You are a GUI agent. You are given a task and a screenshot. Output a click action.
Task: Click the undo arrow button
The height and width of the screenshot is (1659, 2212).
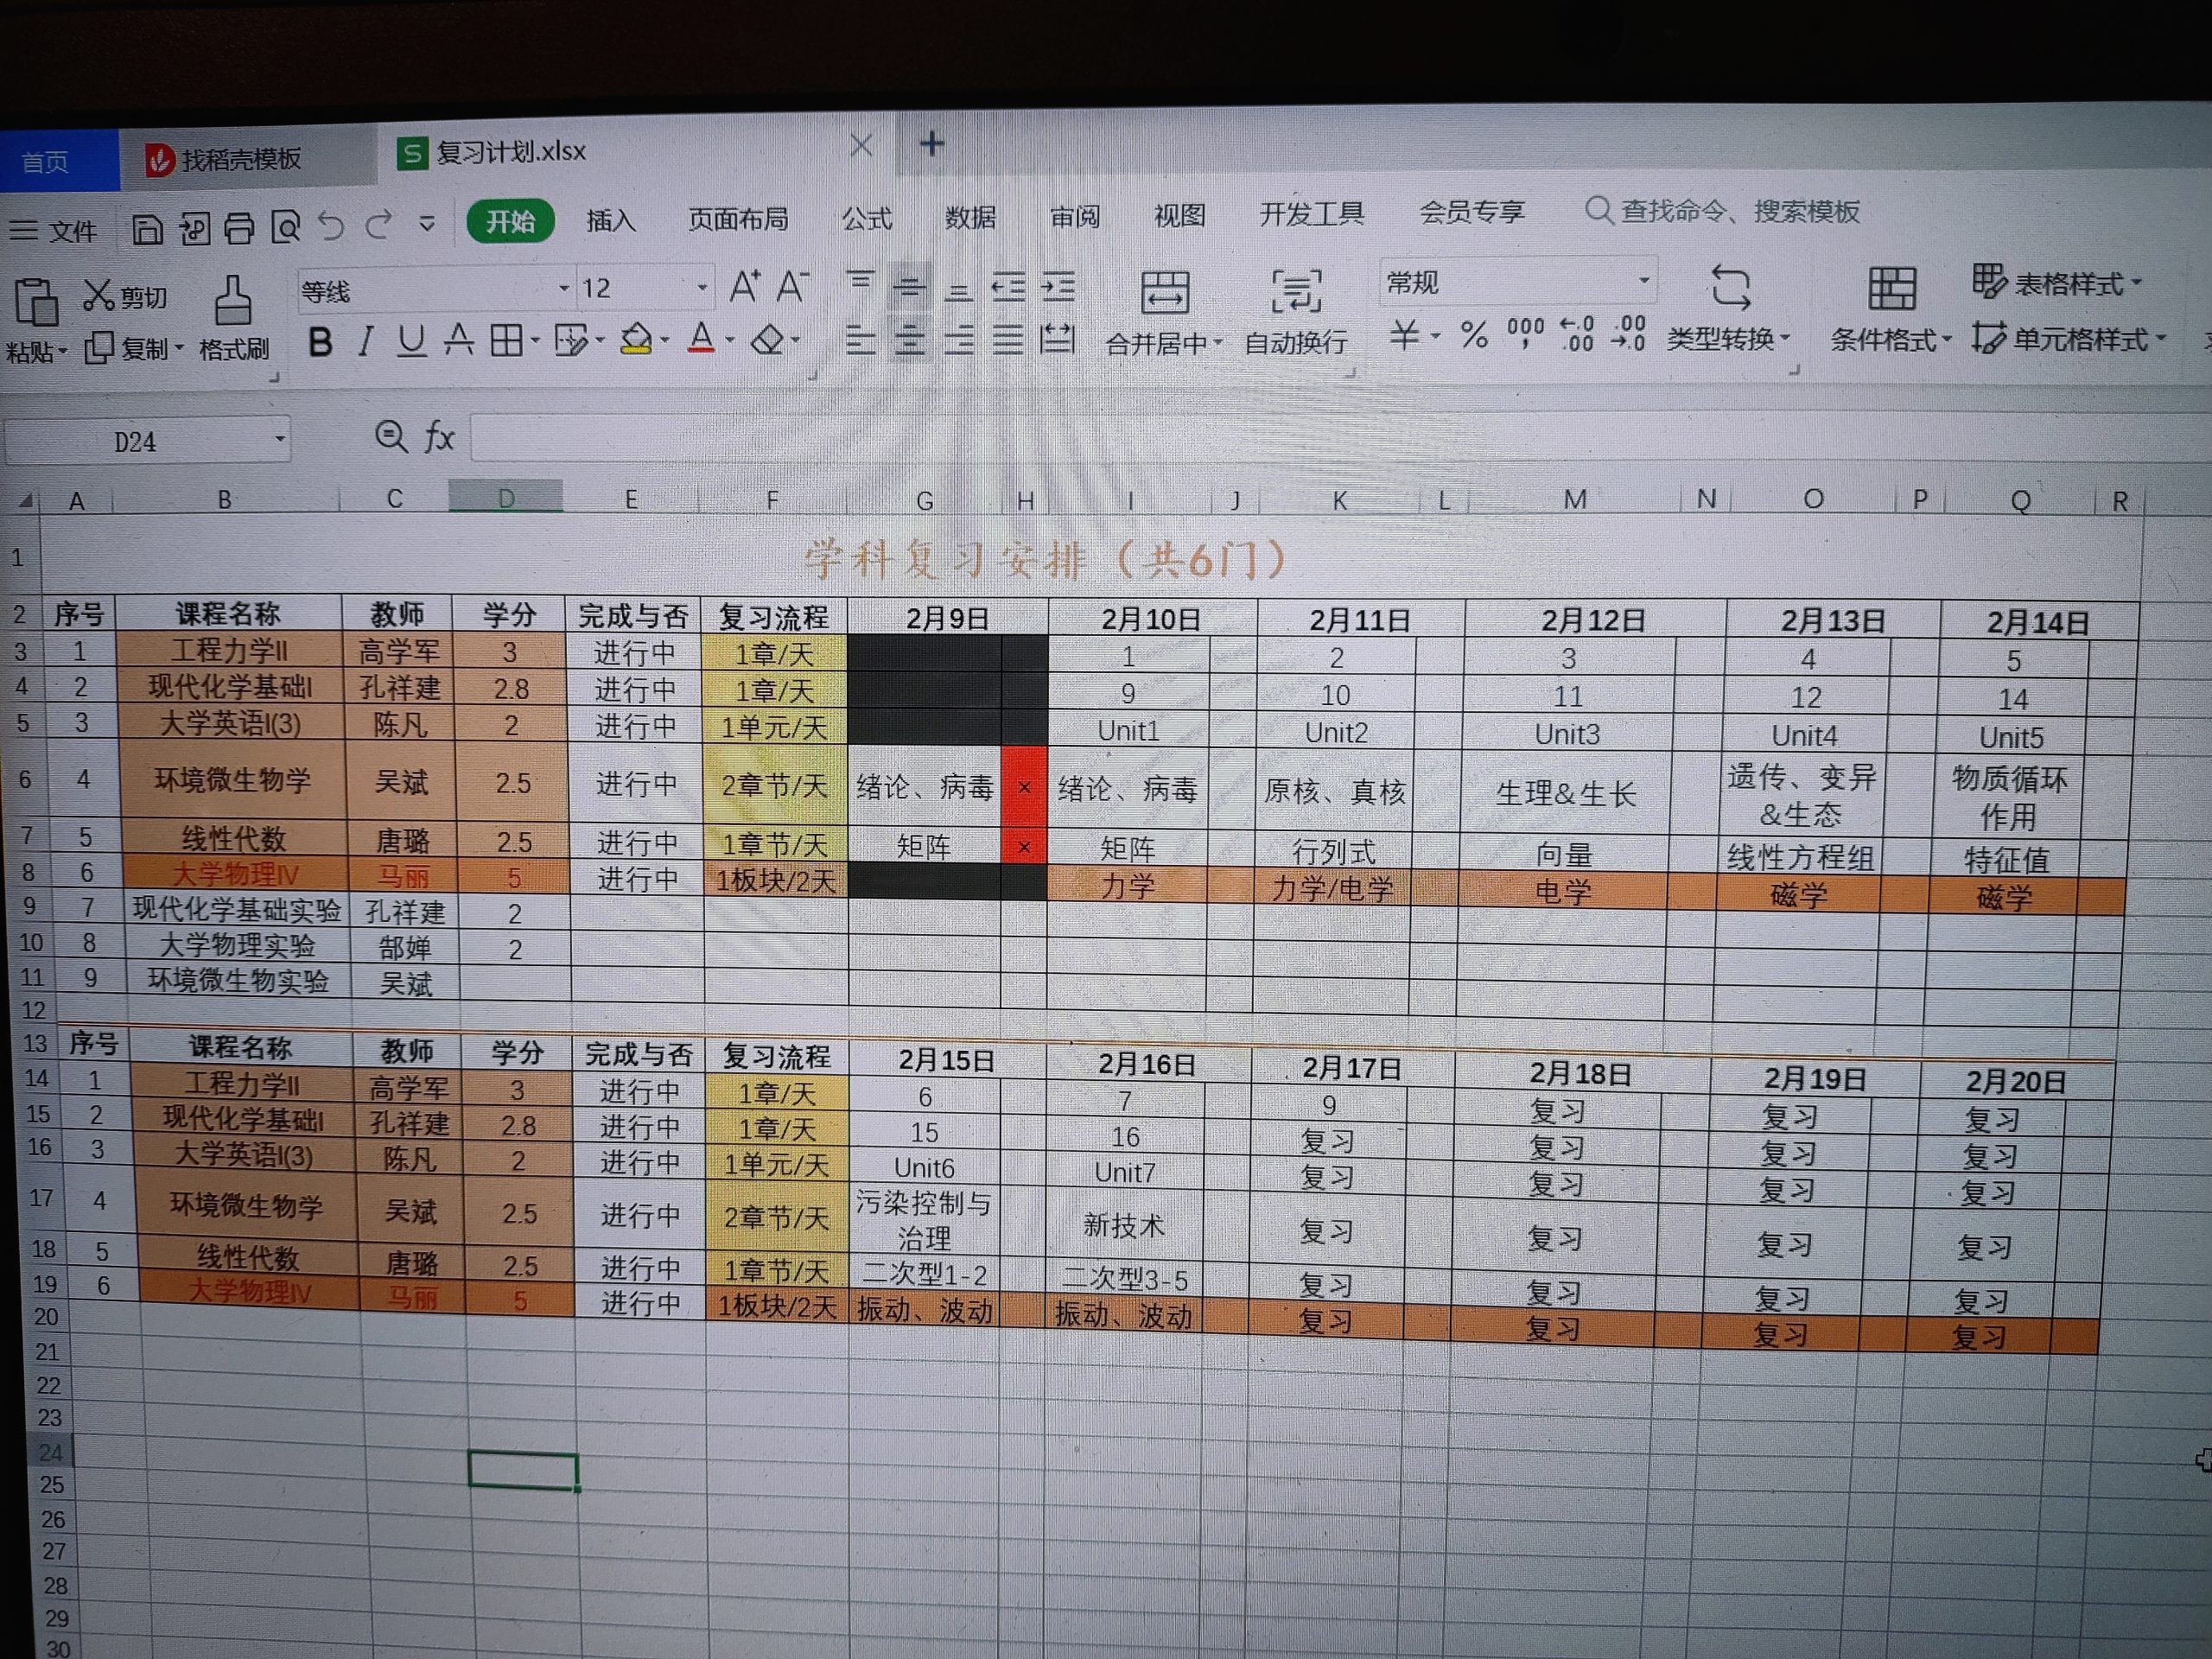pyautogui.click(x=332, y=228)
